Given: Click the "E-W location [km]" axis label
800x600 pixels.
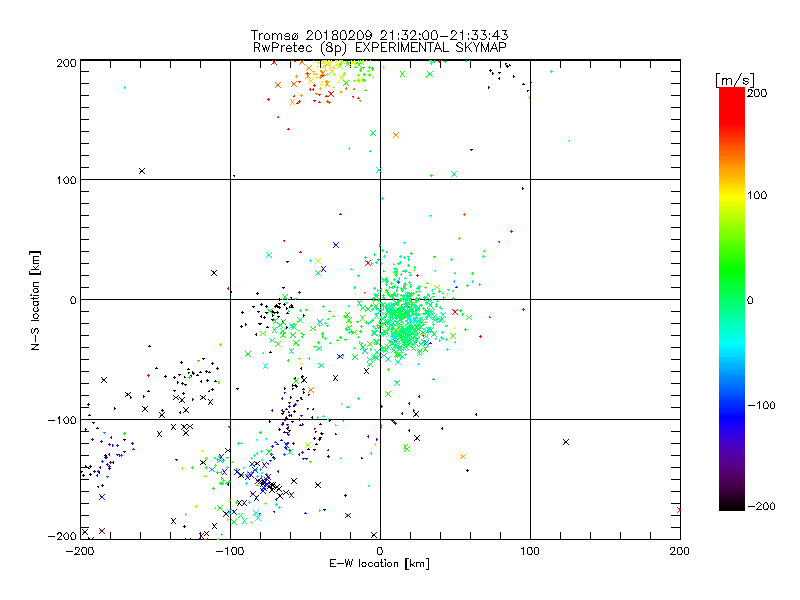Looking at the screenshot, I should [x=379, y=564].
